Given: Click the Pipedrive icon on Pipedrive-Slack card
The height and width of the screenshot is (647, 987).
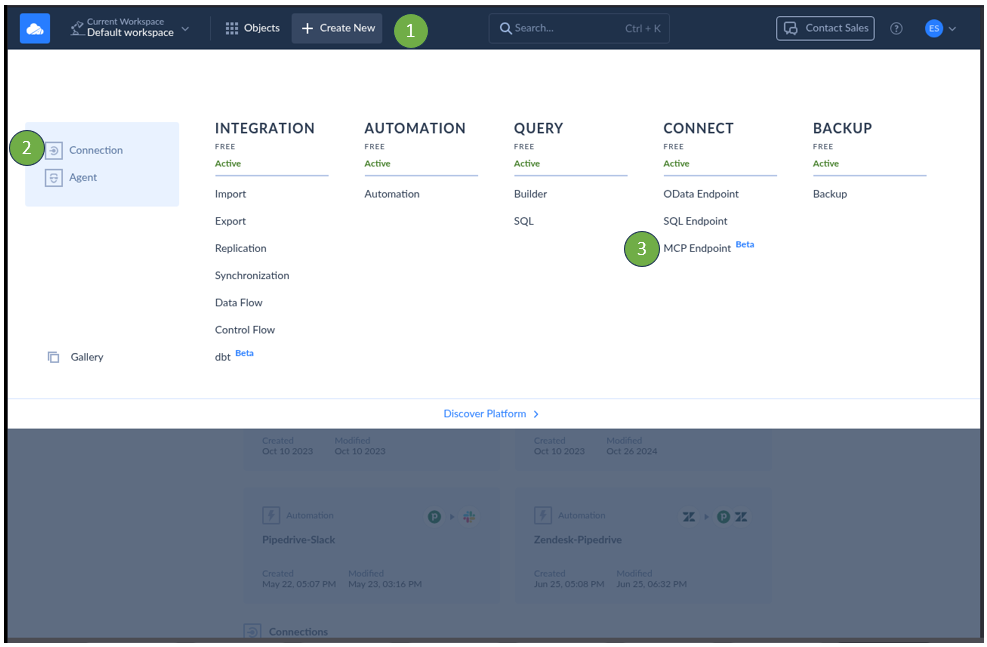Looking at the screenshot, I should point(434,516).
